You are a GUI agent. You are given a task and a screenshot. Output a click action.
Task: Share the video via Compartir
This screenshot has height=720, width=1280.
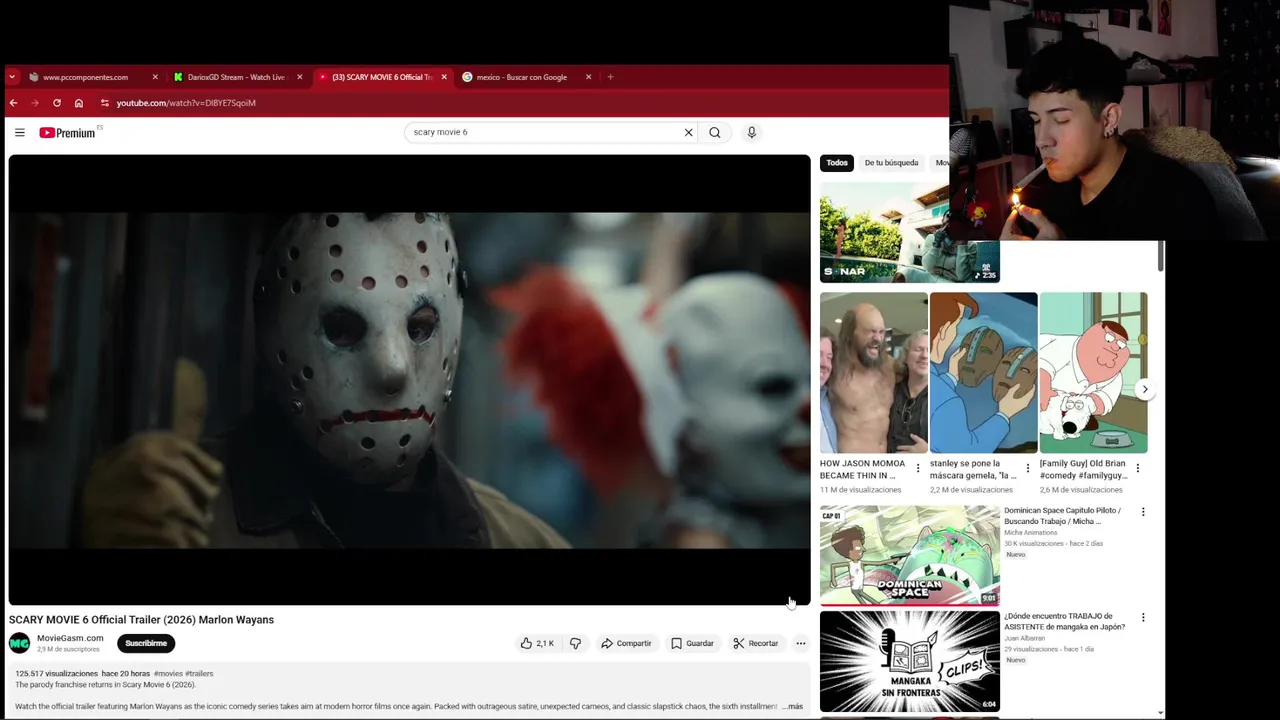coord(626,643)
